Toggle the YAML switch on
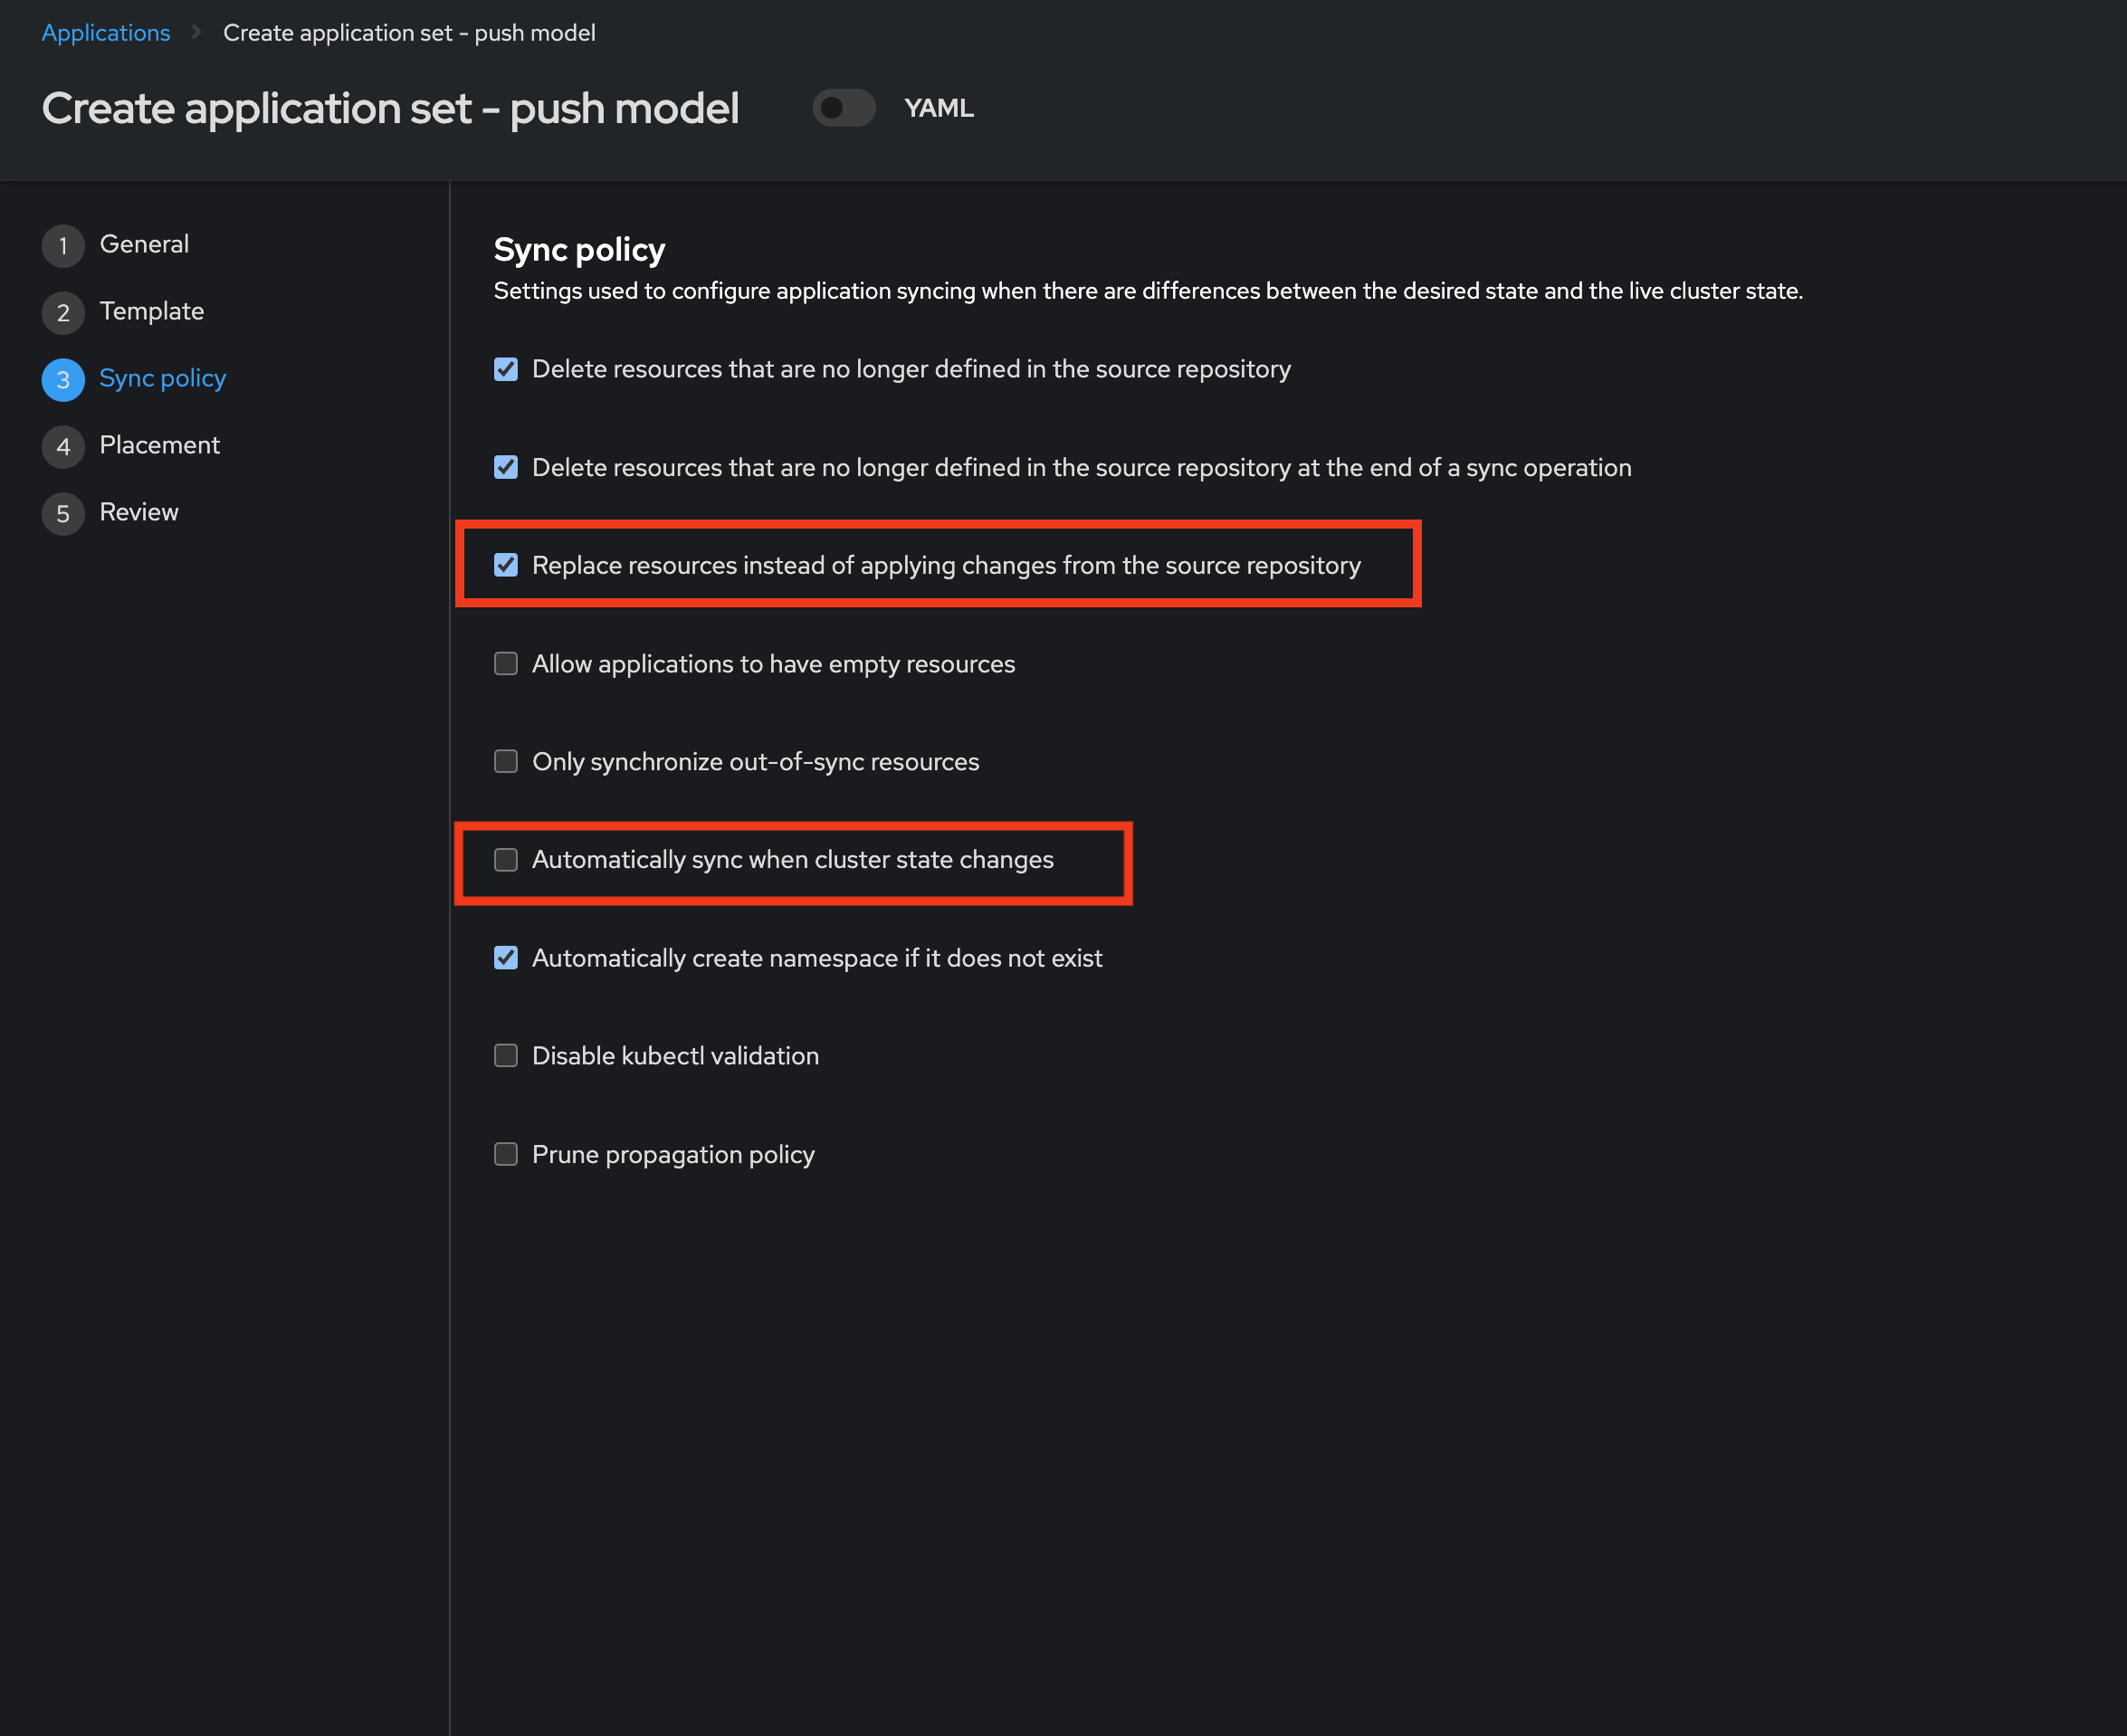The height and width of the screenshot is (1736, 2127). coord(844,108)
